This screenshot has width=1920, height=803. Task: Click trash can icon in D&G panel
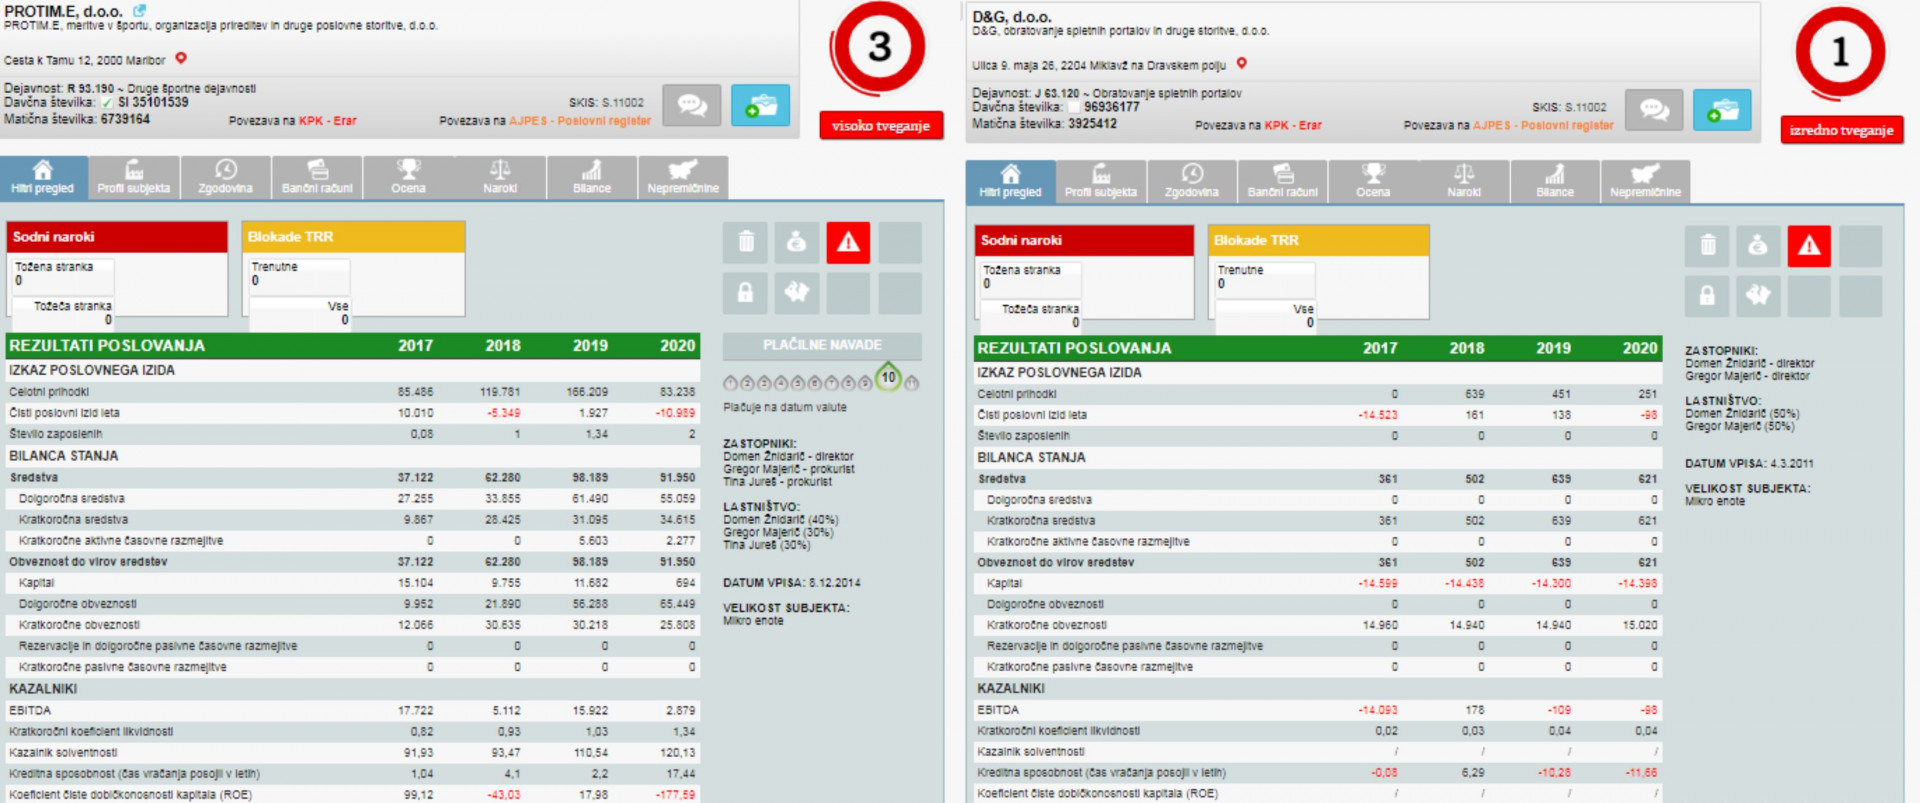tap(1707, 246)
